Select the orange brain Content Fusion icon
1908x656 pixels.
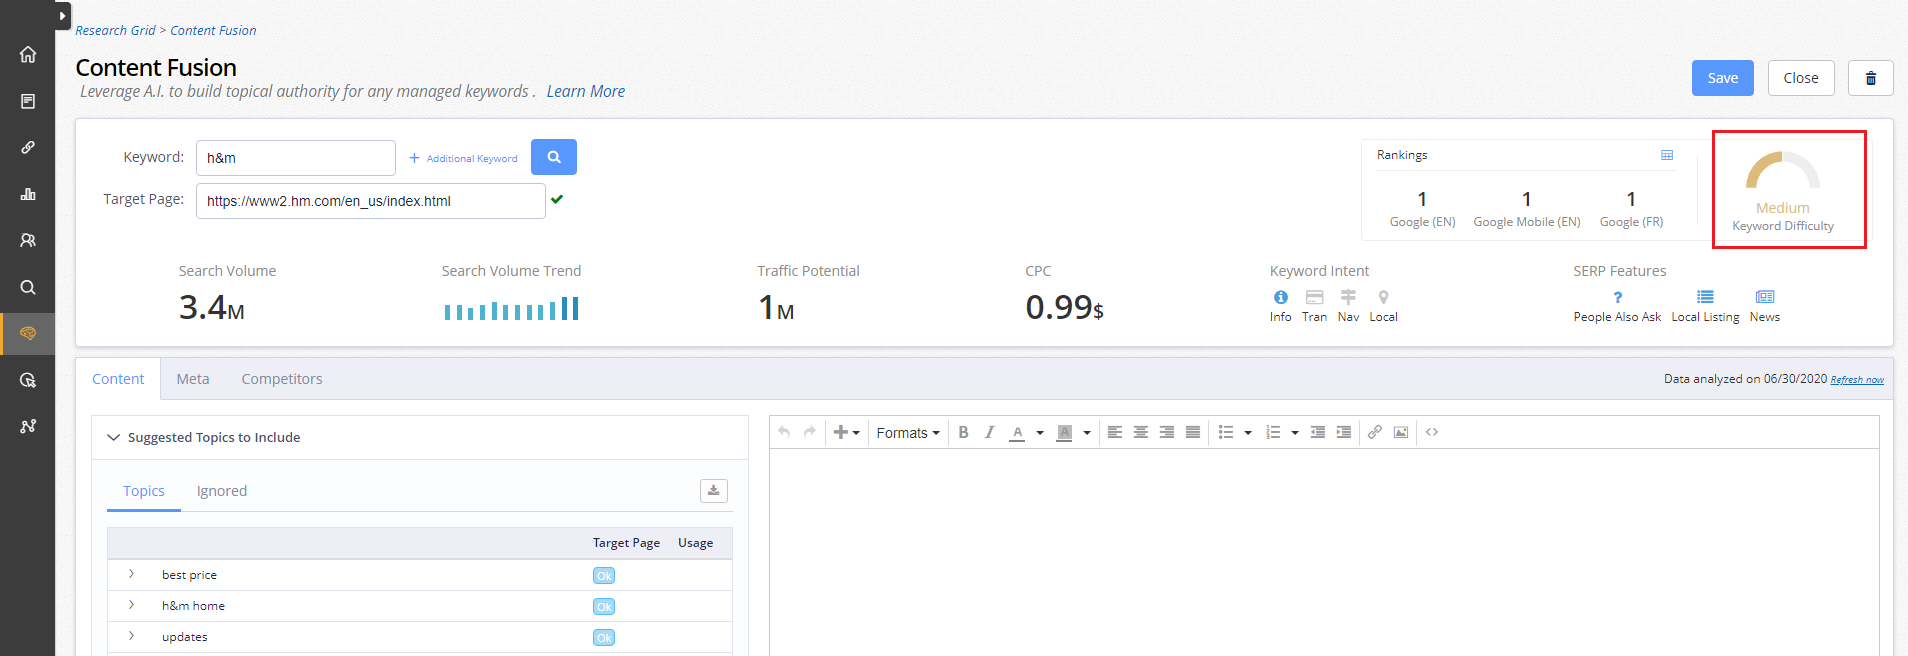point(28,333)
